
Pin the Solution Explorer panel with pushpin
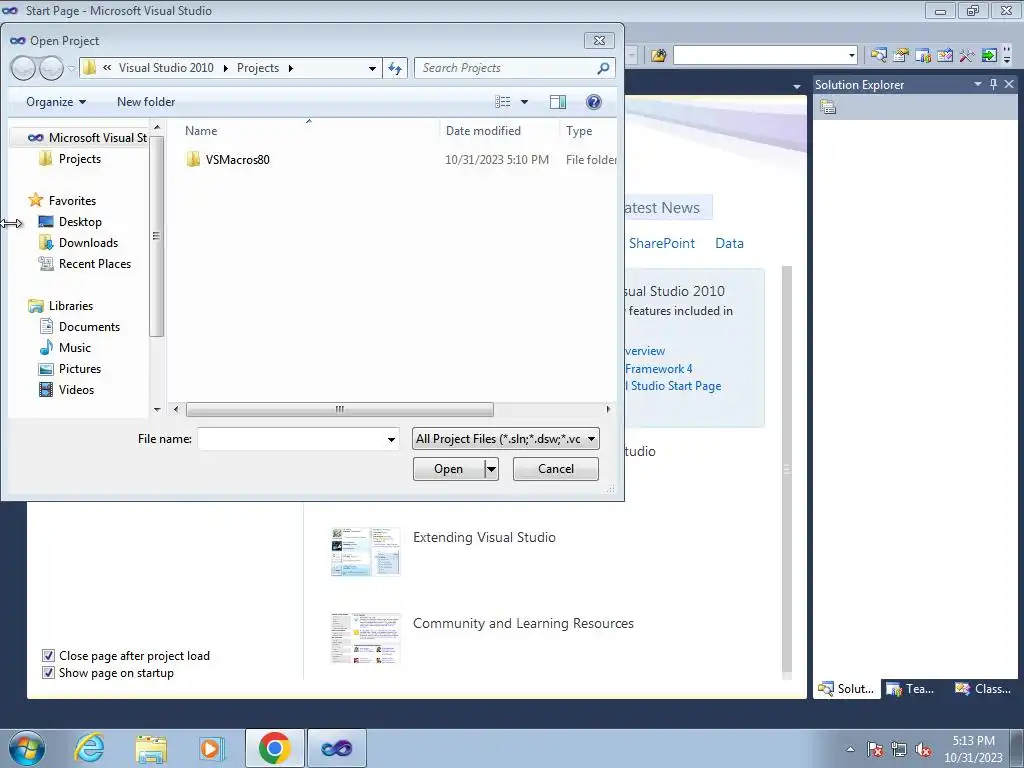point(993,84)
